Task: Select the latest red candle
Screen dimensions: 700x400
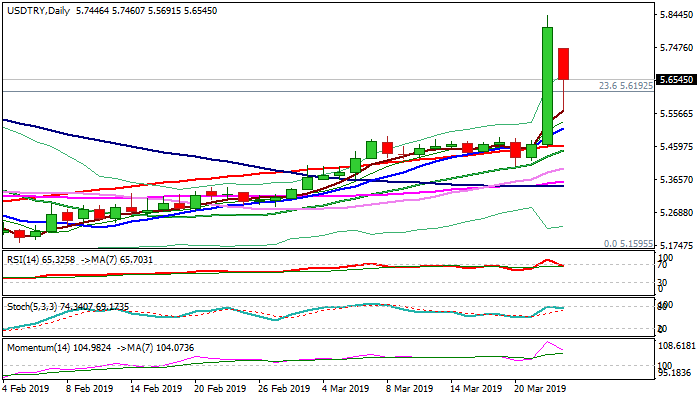Action: pos(564,63)
